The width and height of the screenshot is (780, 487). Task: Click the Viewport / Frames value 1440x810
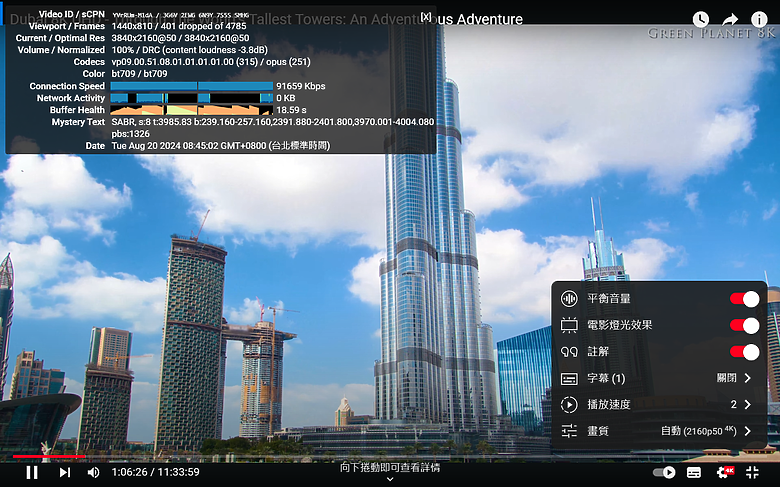coord(179,26)
